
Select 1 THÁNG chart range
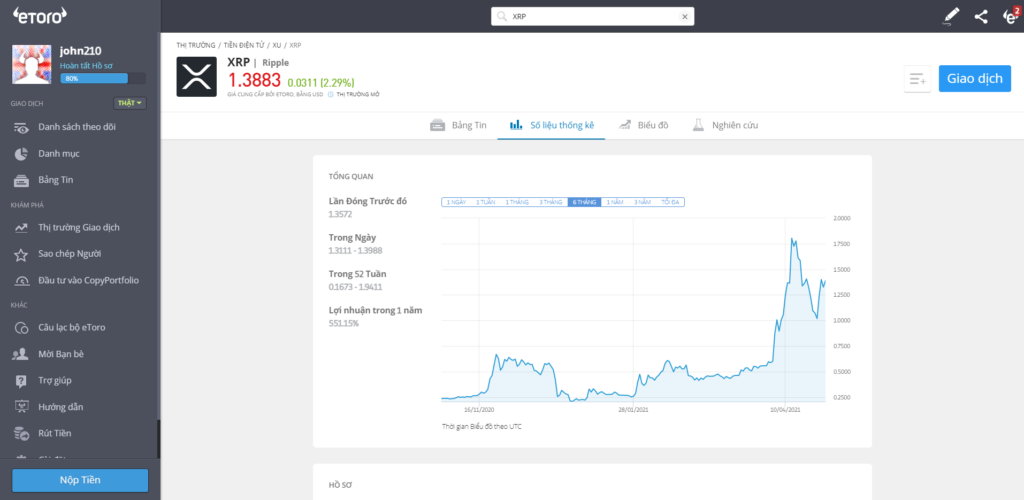click(x=517, y=202)
